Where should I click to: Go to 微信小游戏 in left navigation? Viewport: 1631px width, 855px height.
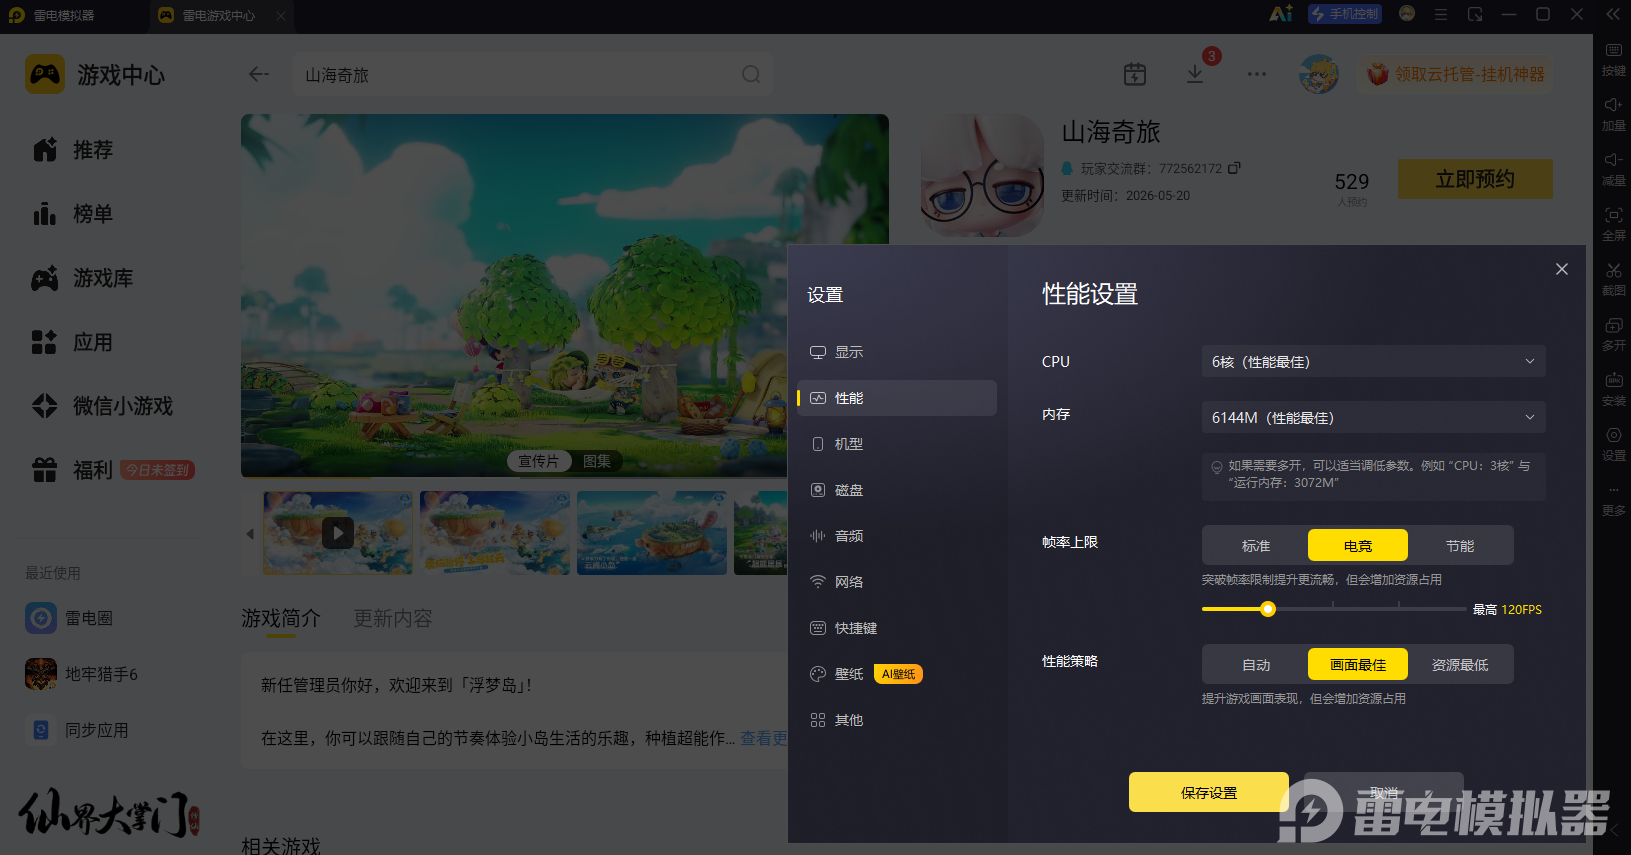[x=102, y=406]
